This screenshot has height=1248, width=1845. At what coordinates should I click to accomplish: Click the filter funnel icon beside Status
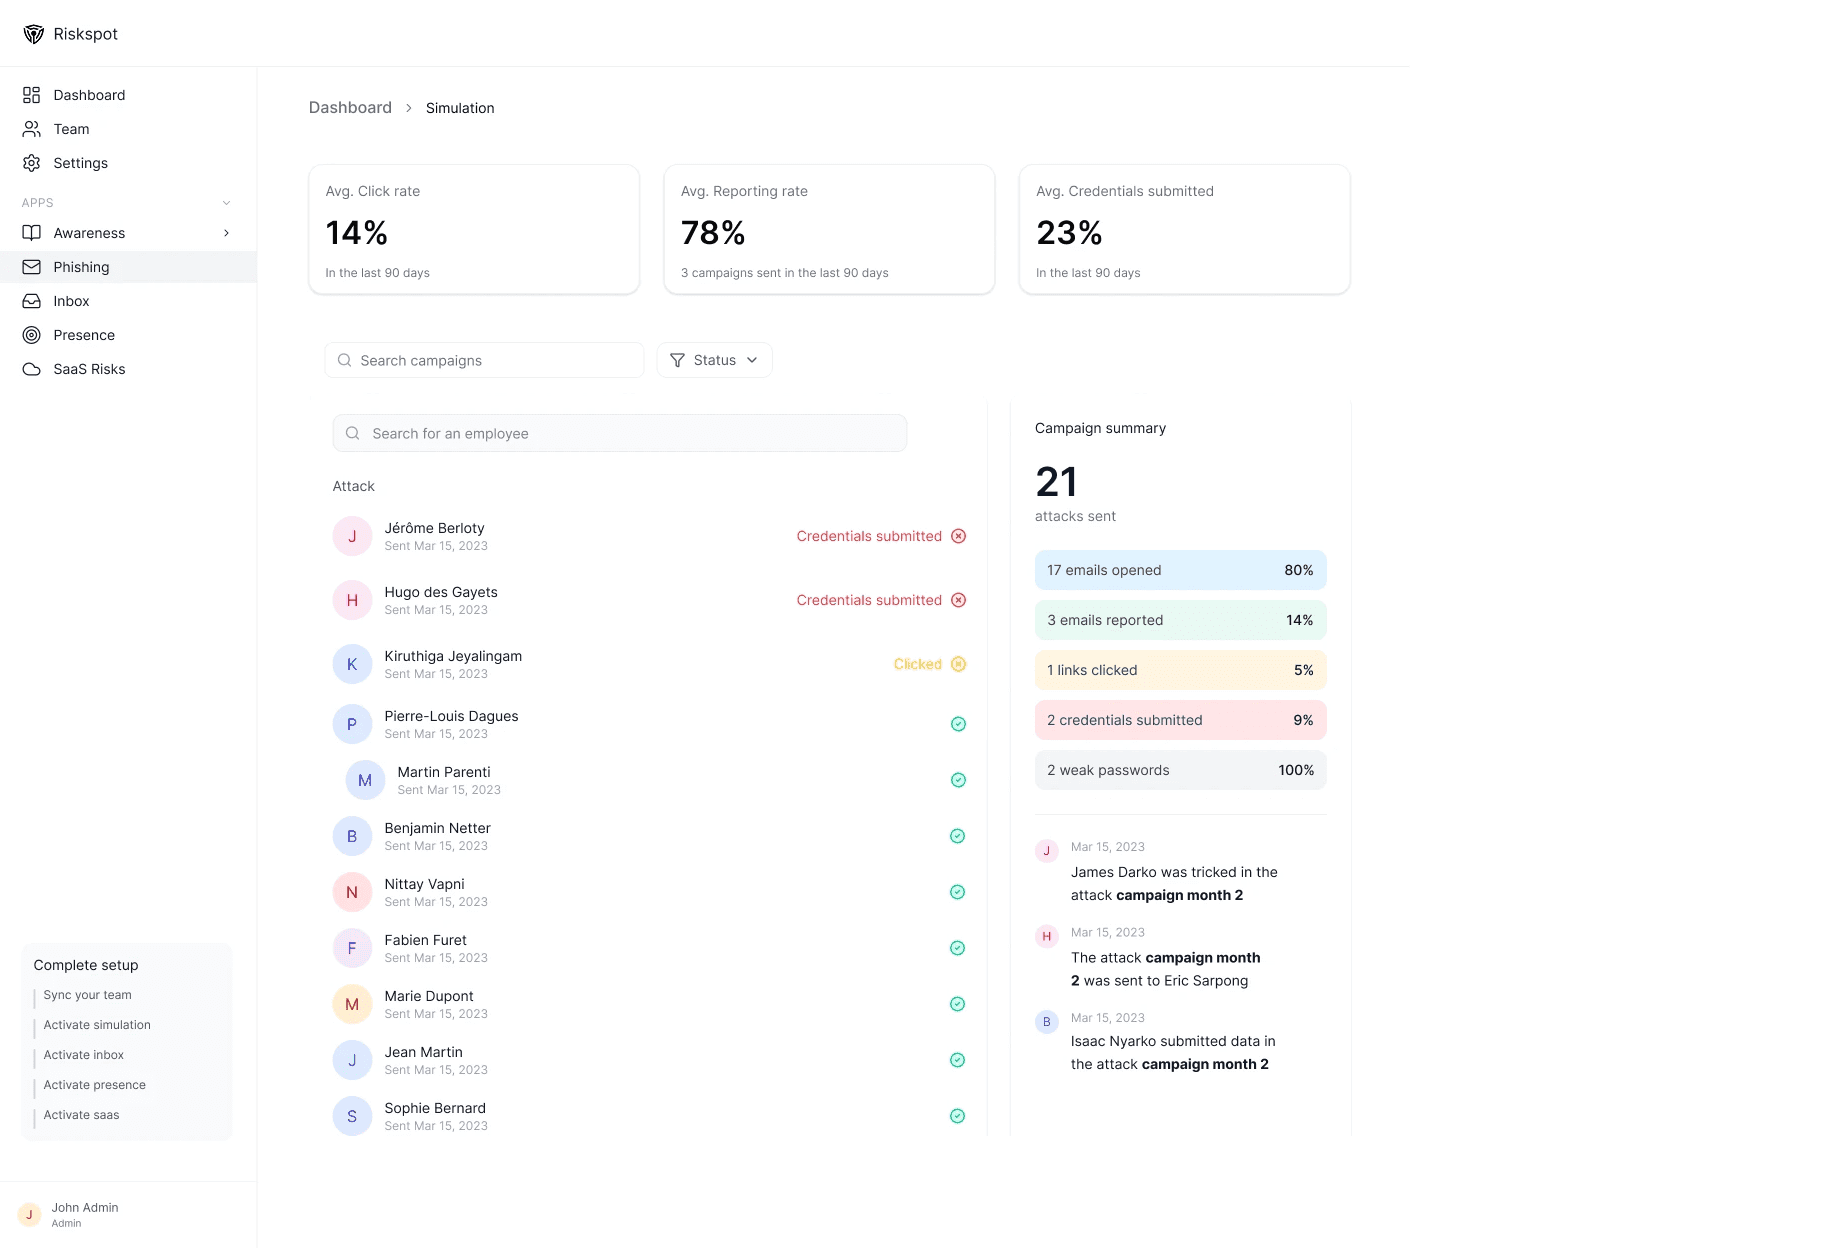pyautogui.click(x=678, y=360)
